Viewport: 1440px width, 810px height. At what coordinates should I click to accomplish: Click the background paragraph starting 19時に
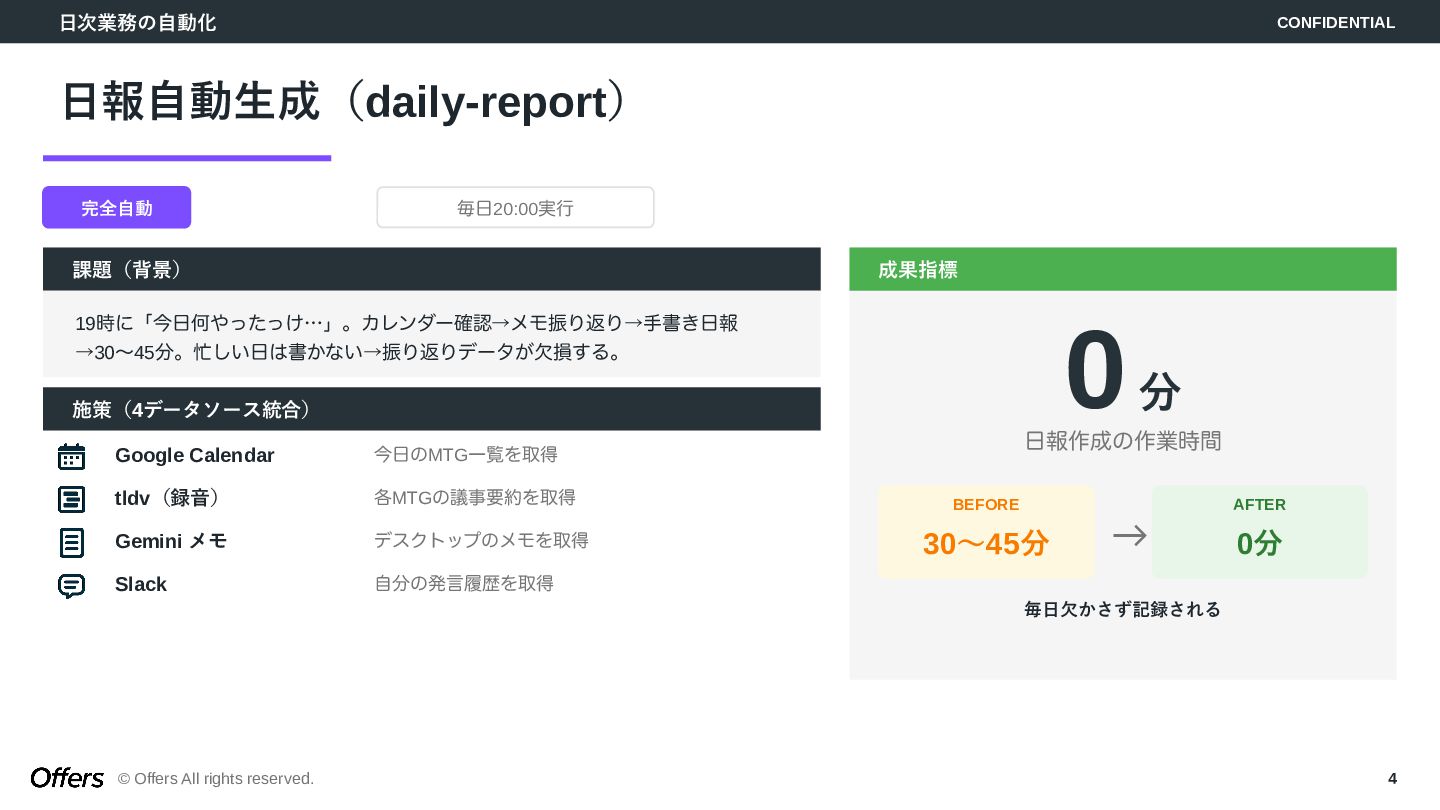[x=407, y=337]
